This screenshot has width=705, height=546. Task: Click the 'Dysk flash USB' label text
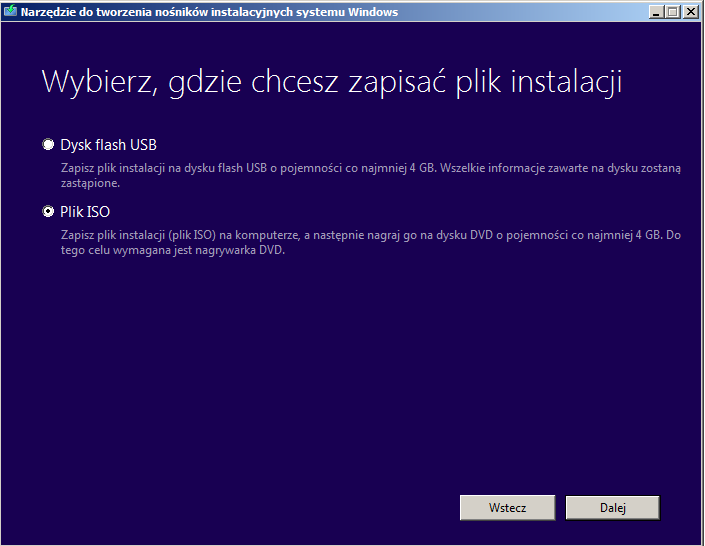tap(108, 145)
